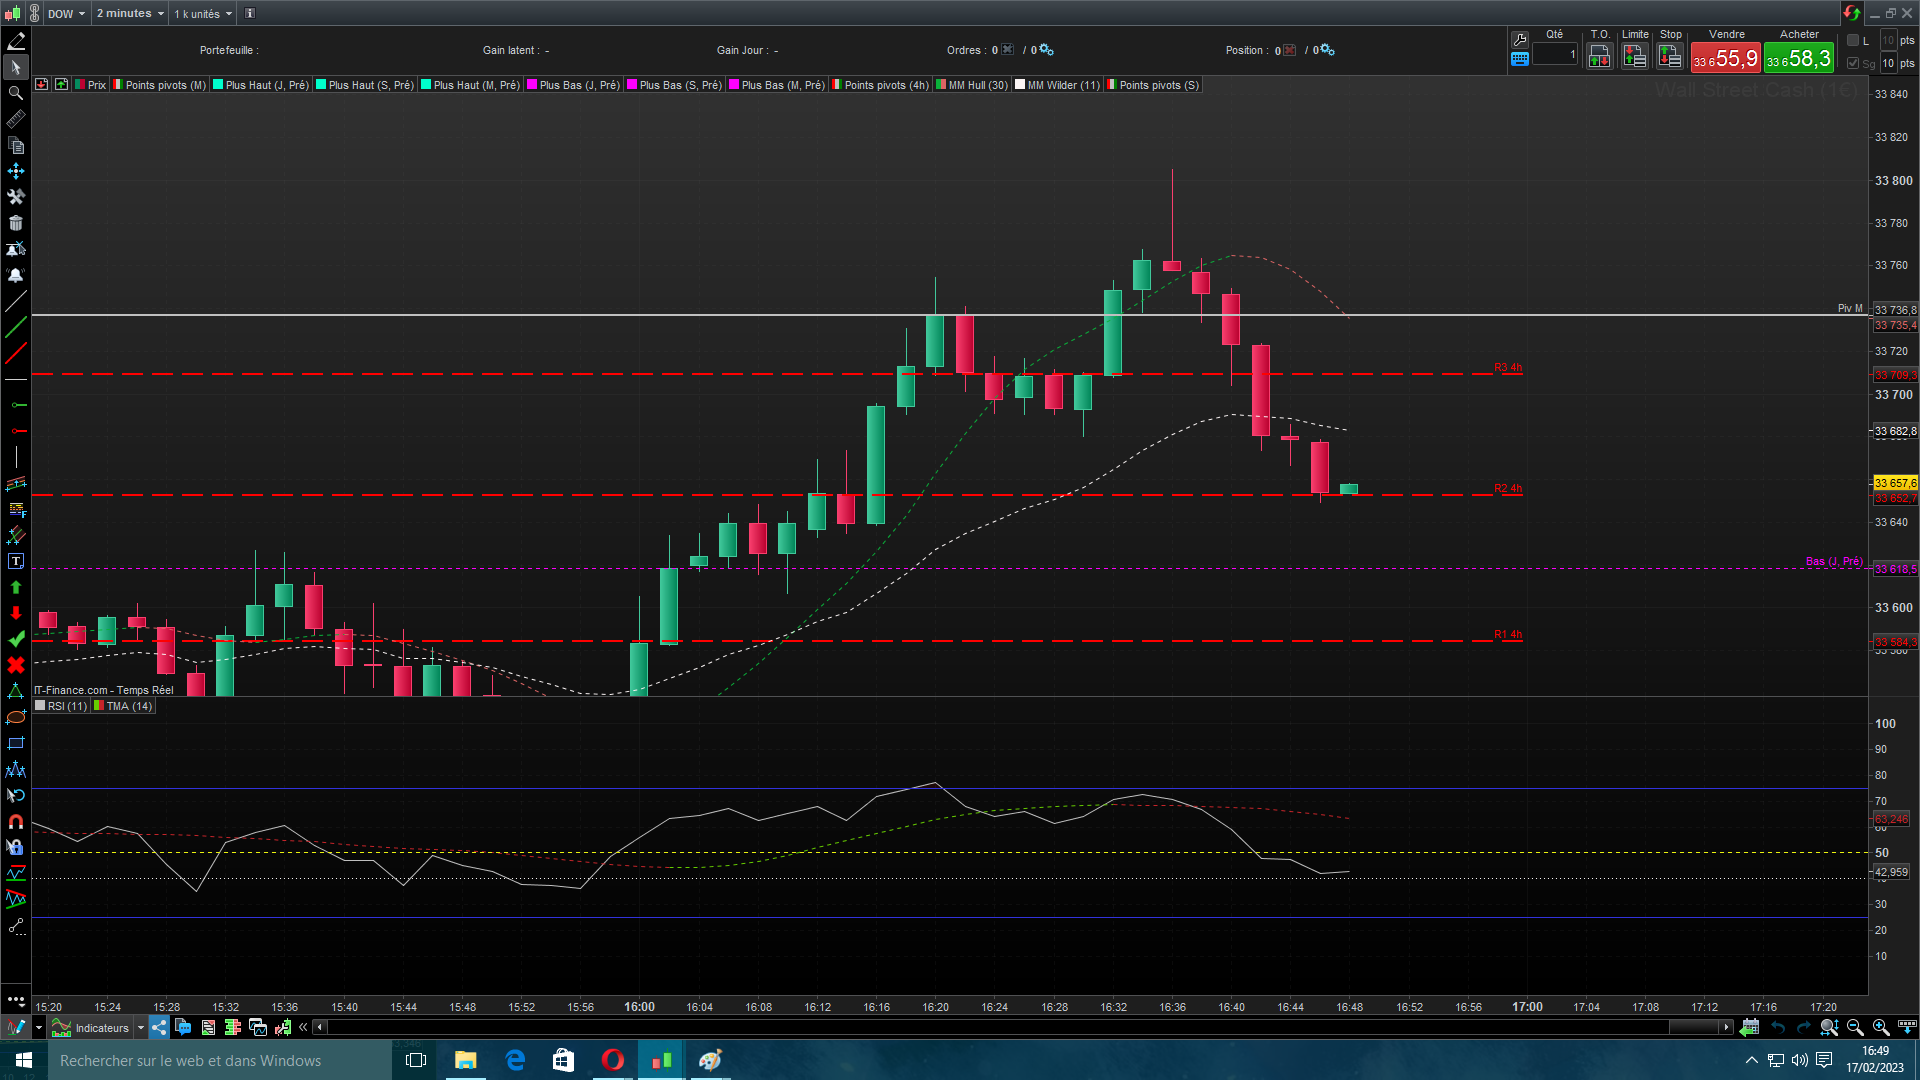Click the red cross delete icon in left sidebar
The image size is (1920, 1080).
click(x=16, y=665)
